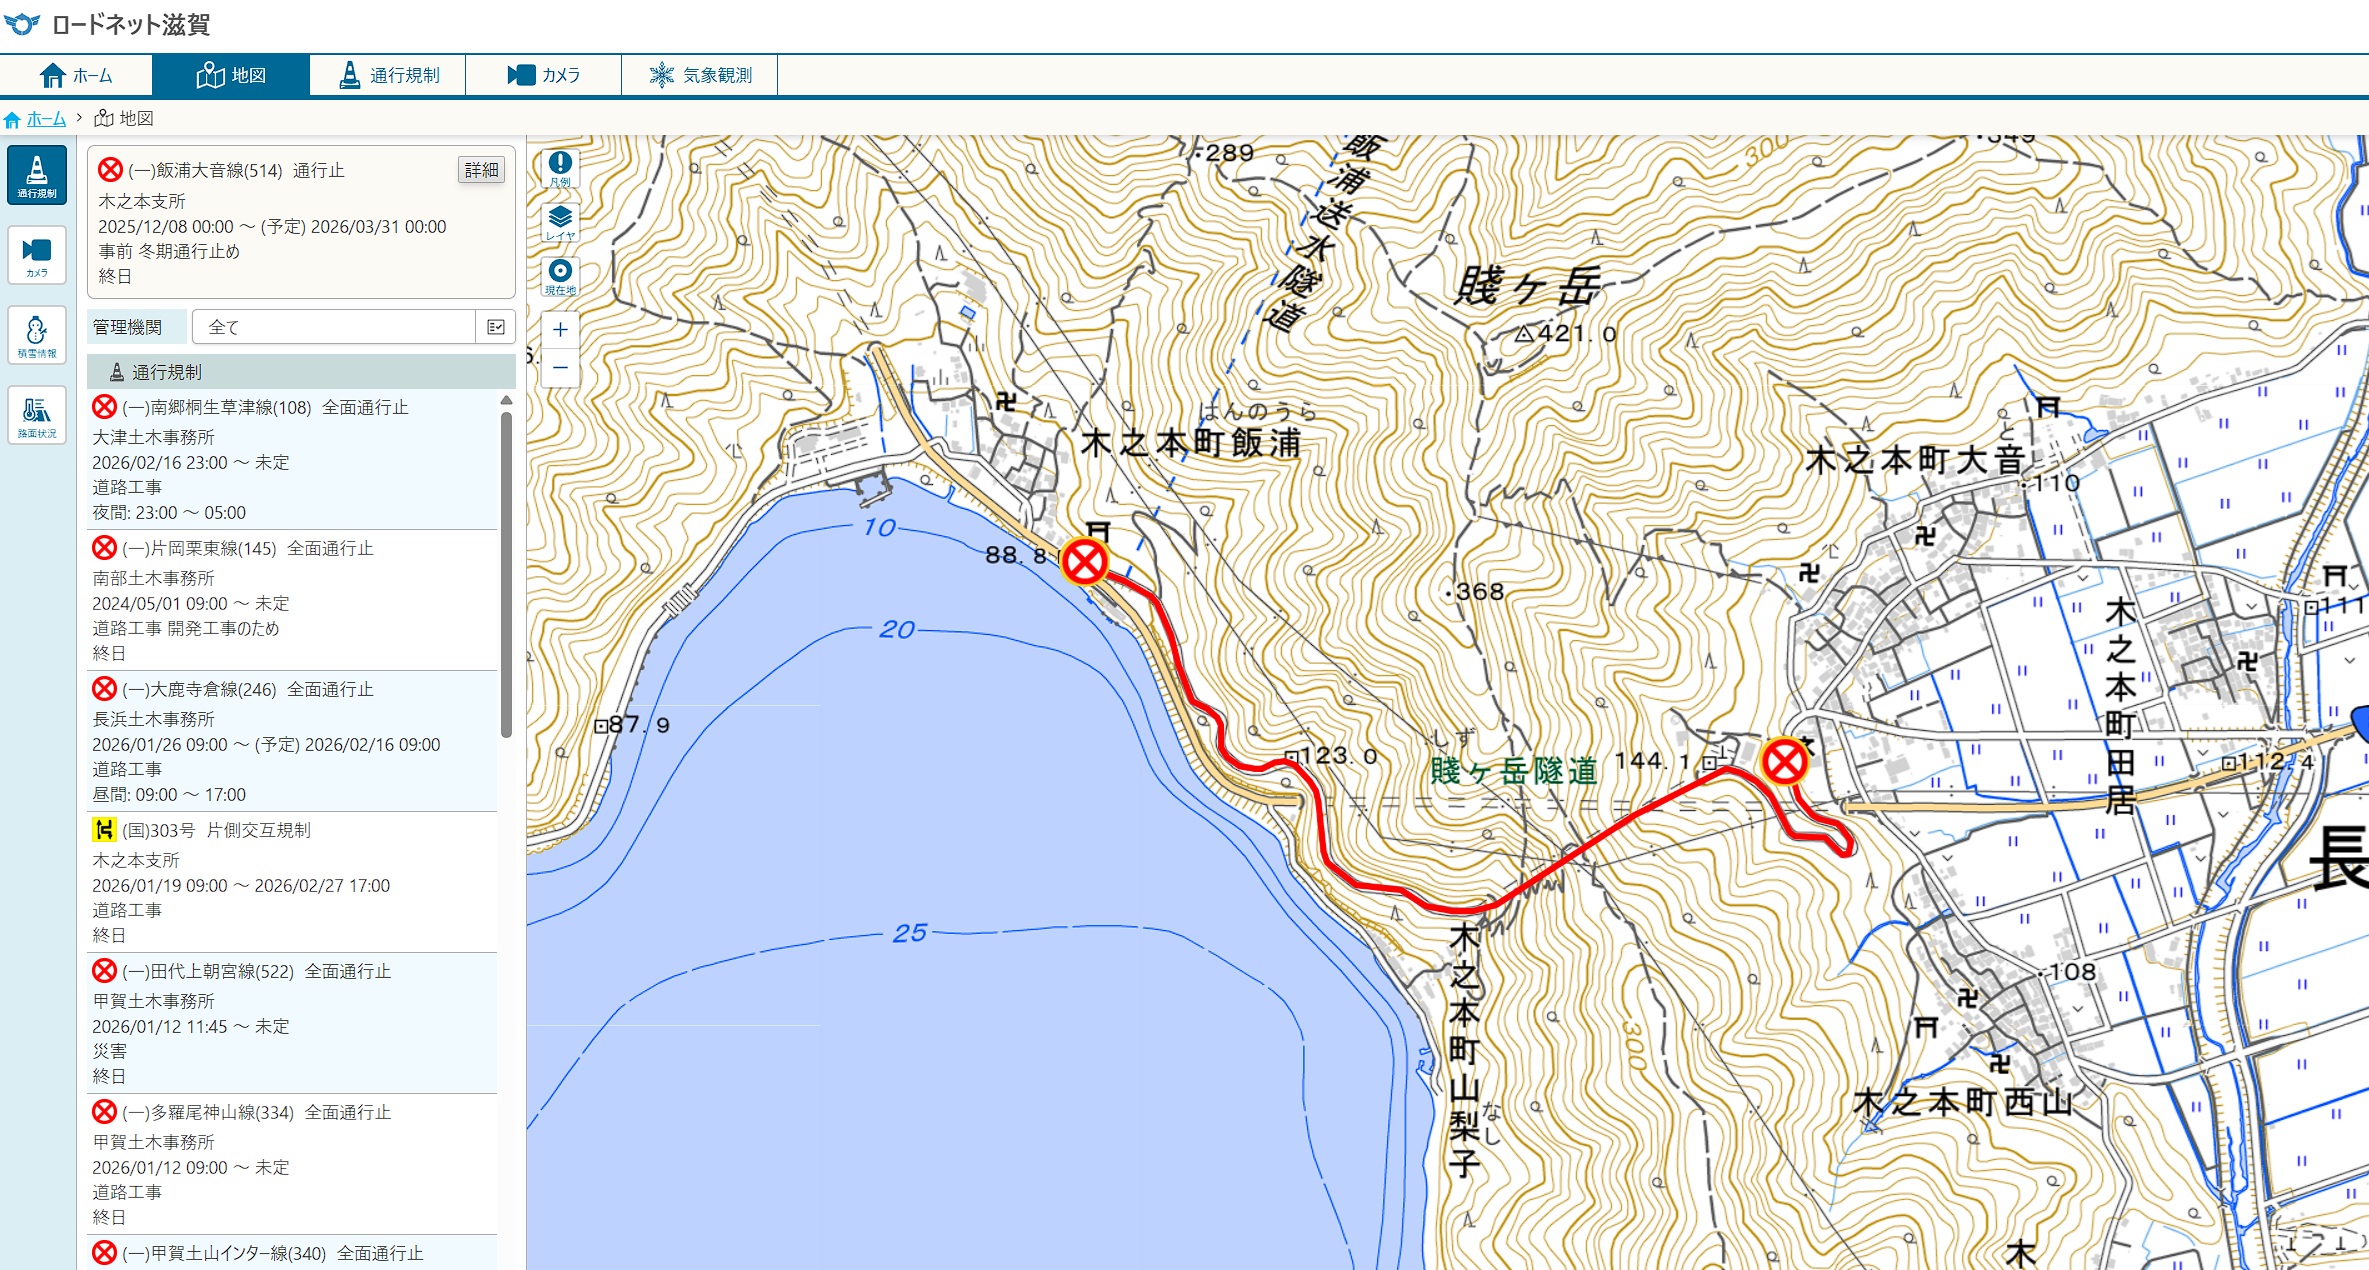This screenshot has height=1270, width=2369.
Task: Click the road closure marker near 木之本町大音
Action: pos(1784,762)
